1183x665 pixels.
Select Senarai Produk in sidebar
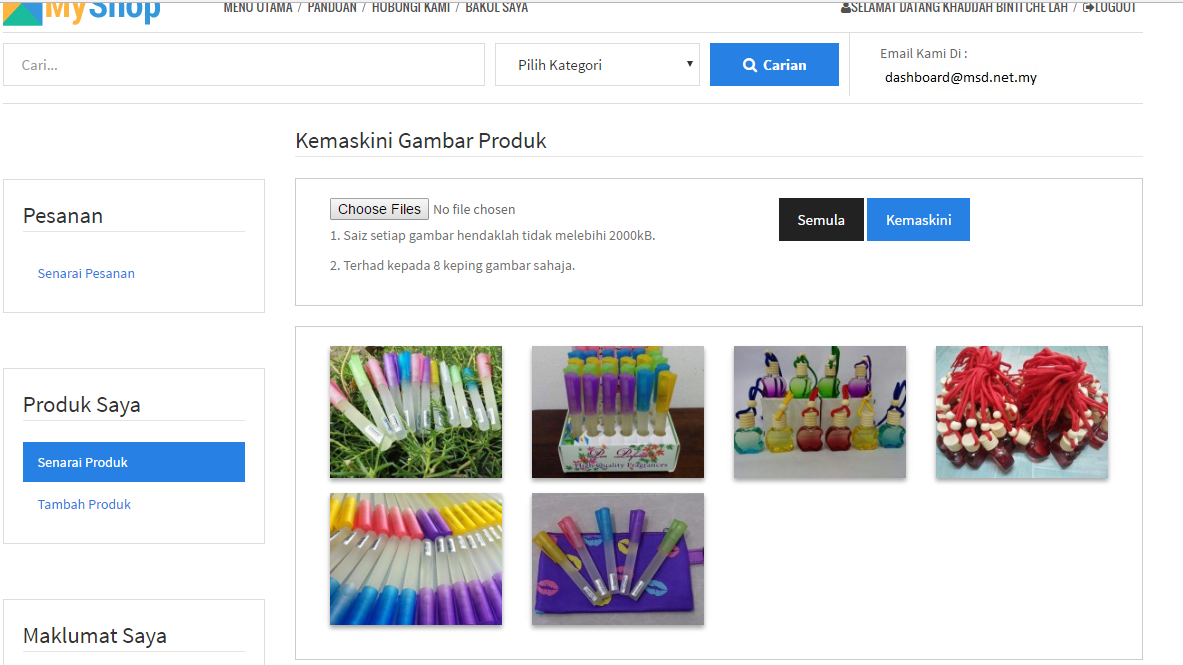[134, 462]
